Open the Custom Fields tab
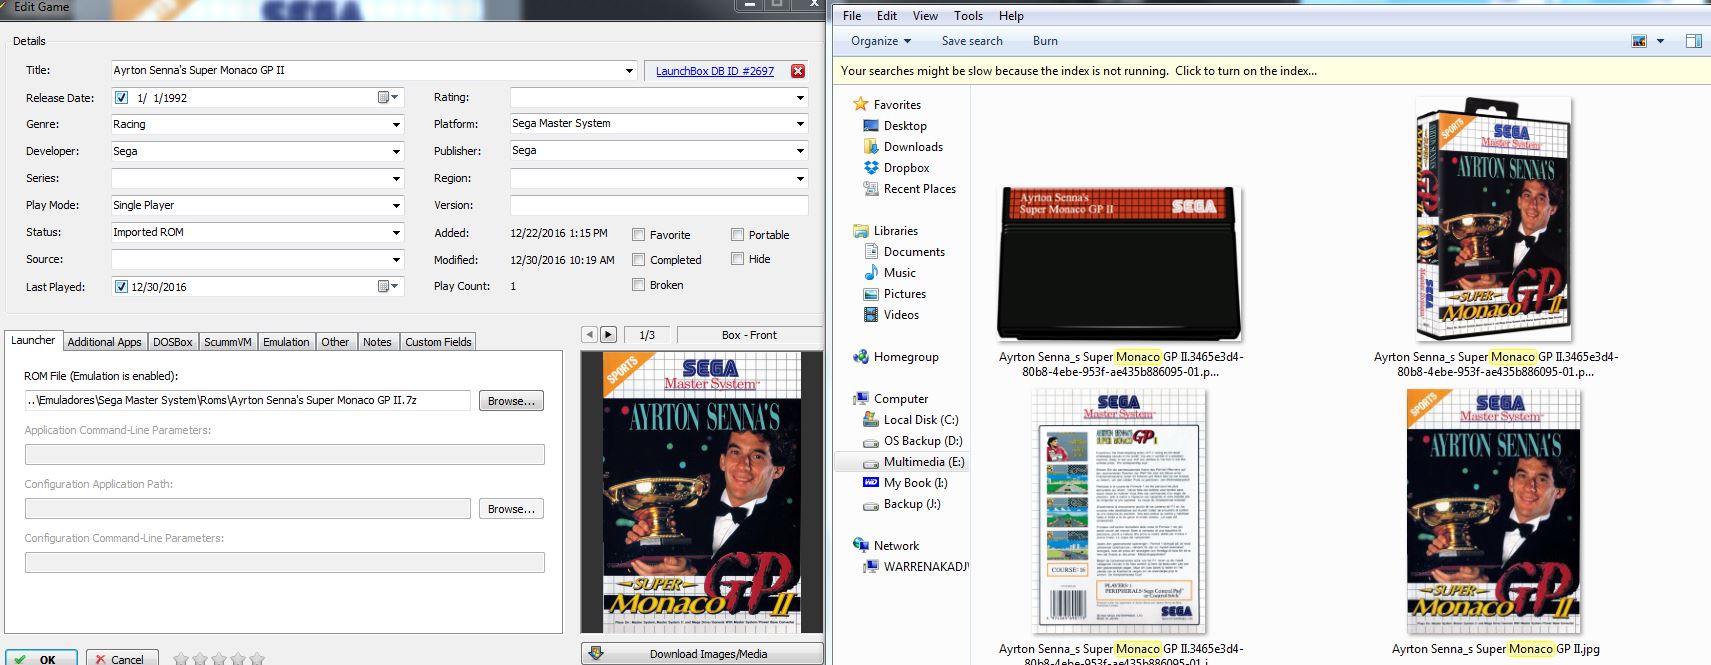The height and width of the screenshot is (665, 1711). click(438, 342)
